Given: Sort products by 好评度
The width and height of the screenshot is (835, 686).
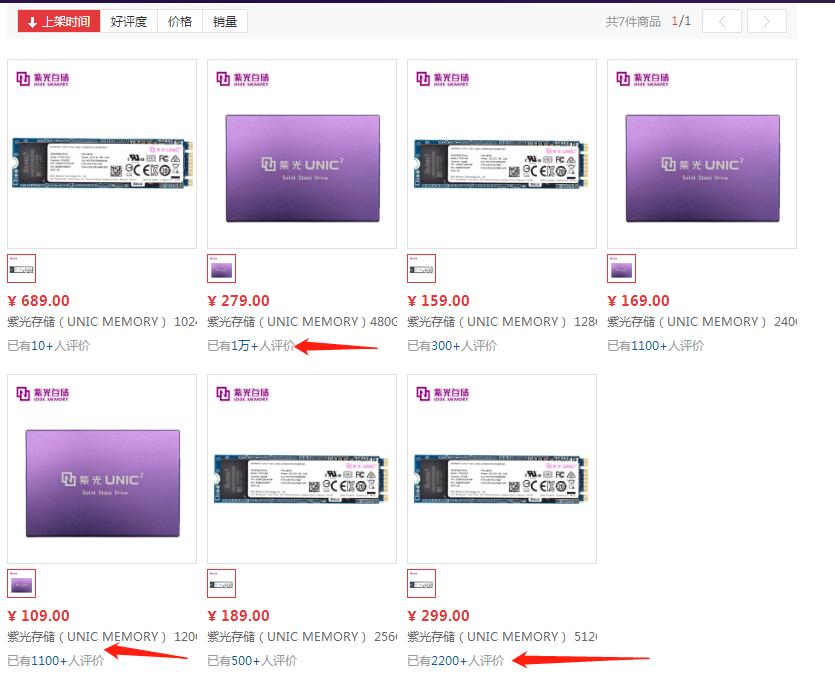Looking at the screenshot, I should pyautogui.click(x=128, y=22).
